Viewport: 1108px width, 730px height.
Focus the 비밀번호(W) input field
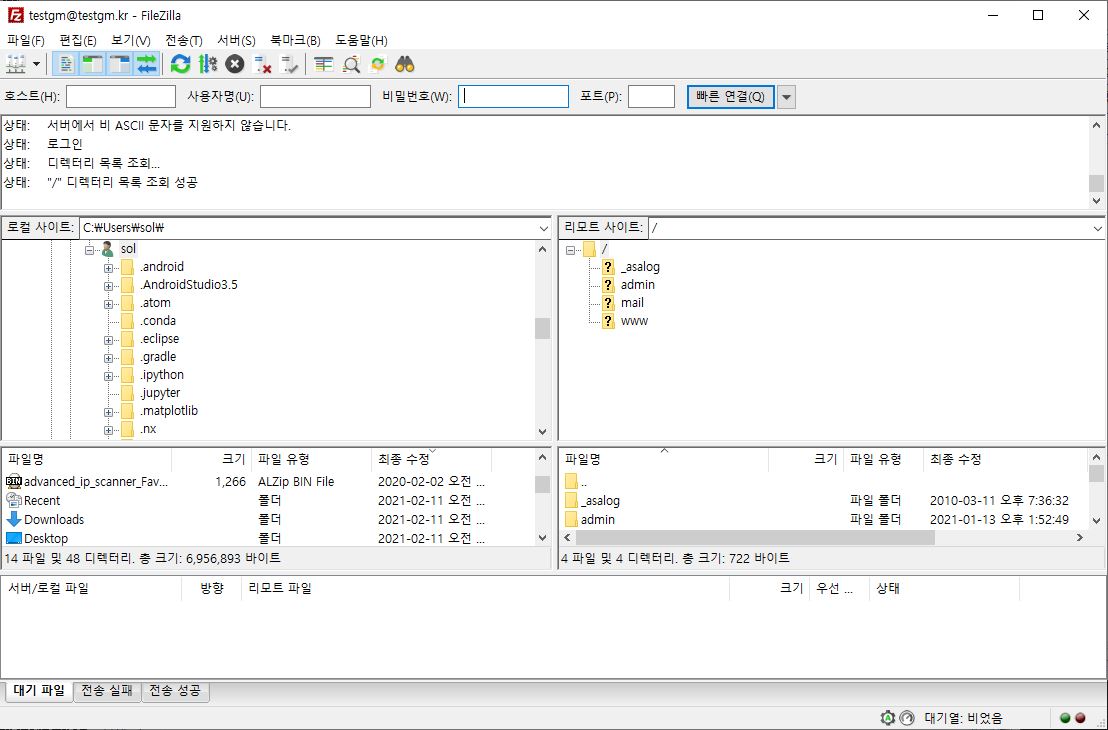(514, 97)
